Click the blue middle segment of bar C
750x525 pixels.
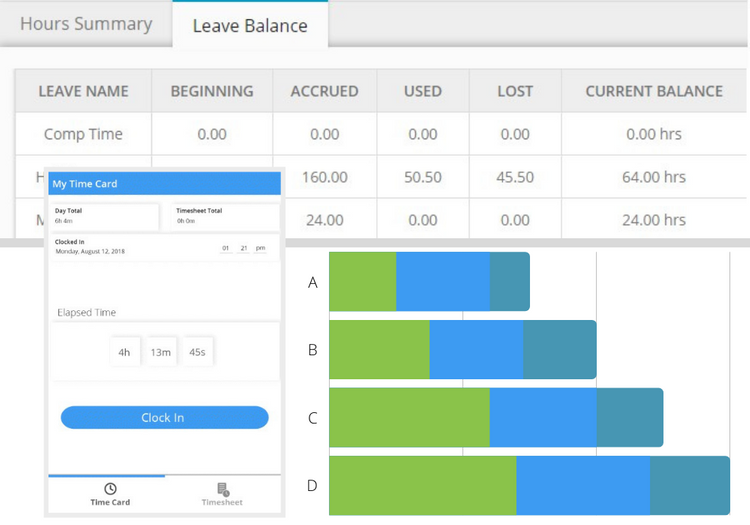(x=543, y=417)
